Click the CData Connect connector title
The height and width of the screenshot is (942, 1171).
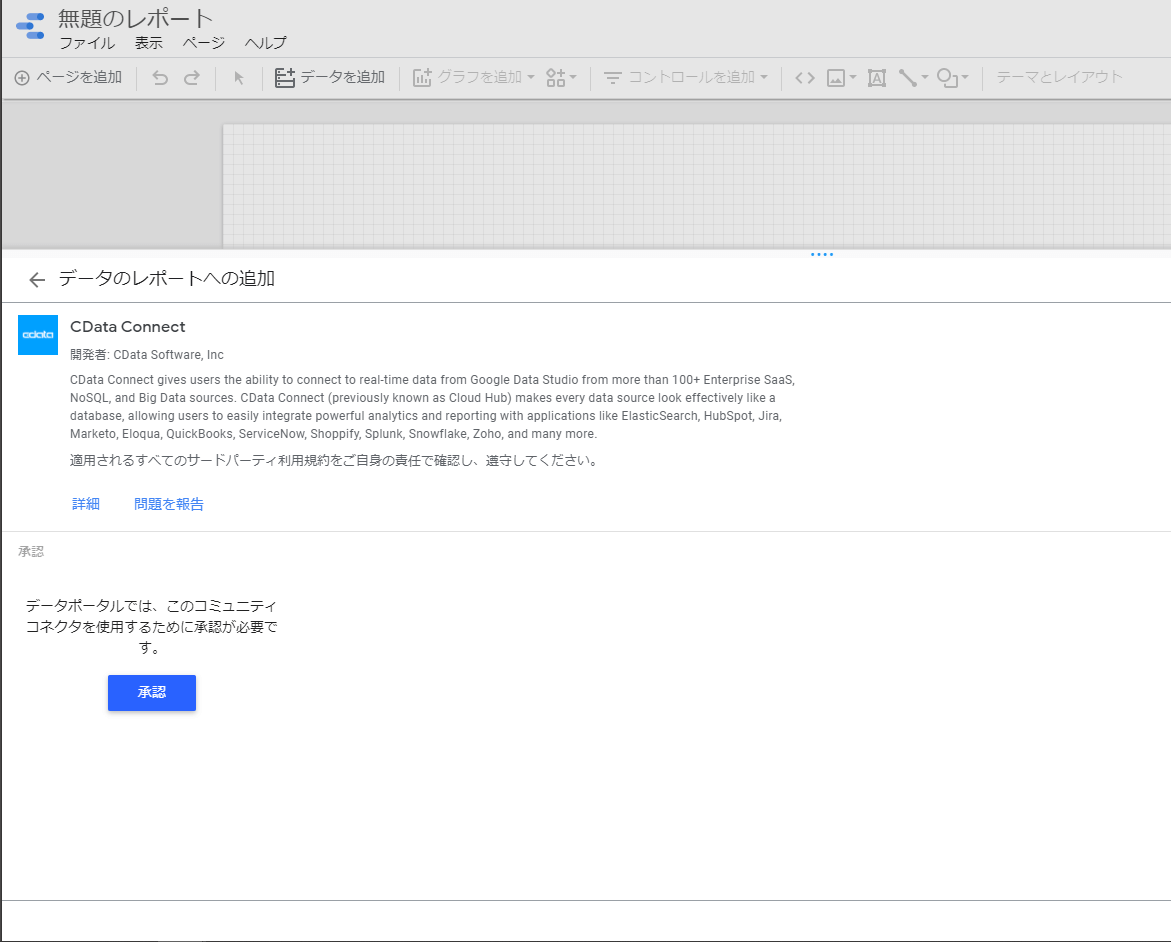click(128, 326)
